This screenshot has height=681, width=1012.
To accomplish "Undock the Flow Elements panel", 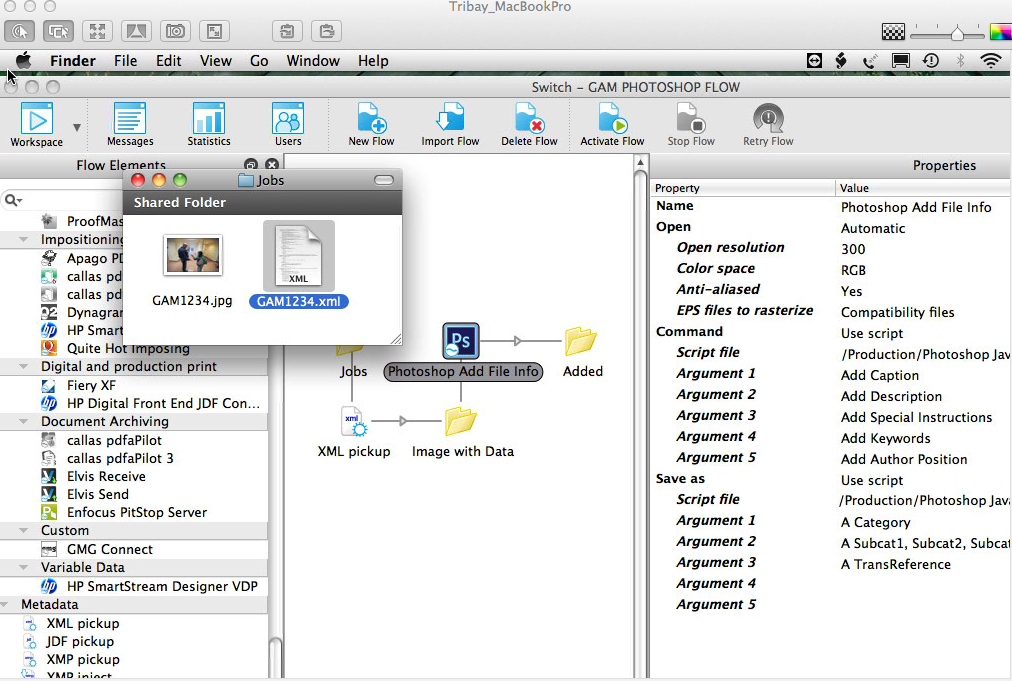I will (x=251, y=165).
